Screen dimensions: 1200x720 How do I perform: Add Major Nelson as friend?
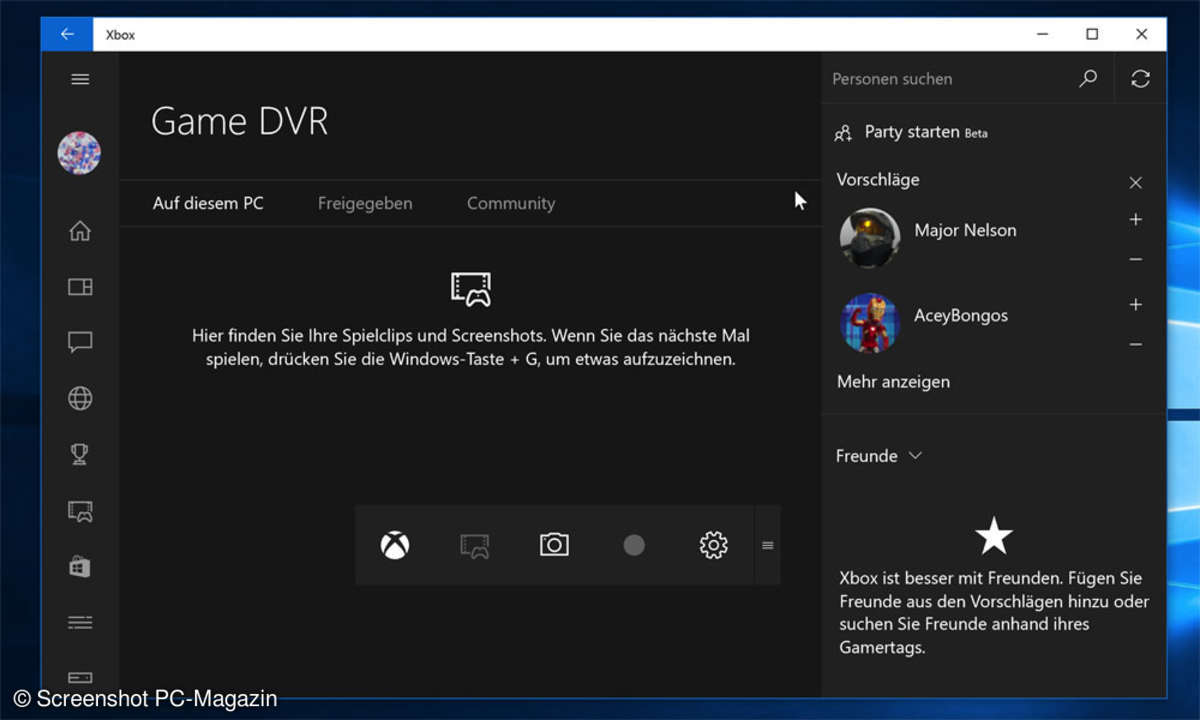1135,219
